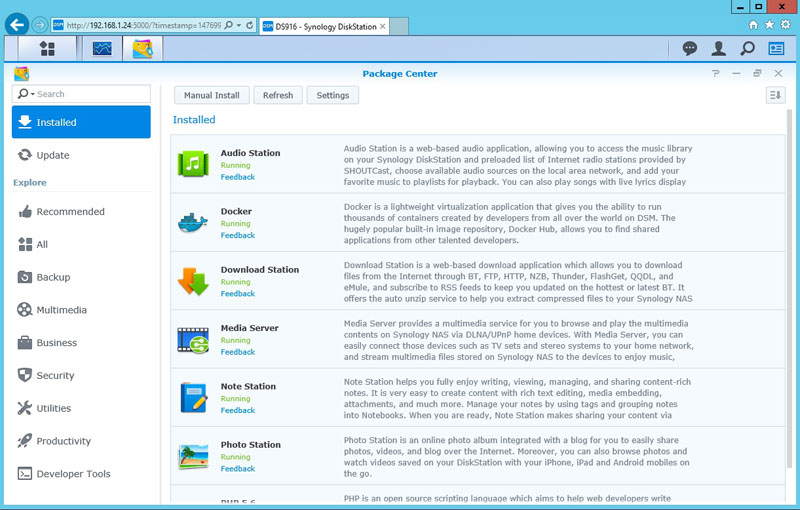Click Feedback link under Media Server
The height and width of the screenshot is (510, 800).
(238, 352)
